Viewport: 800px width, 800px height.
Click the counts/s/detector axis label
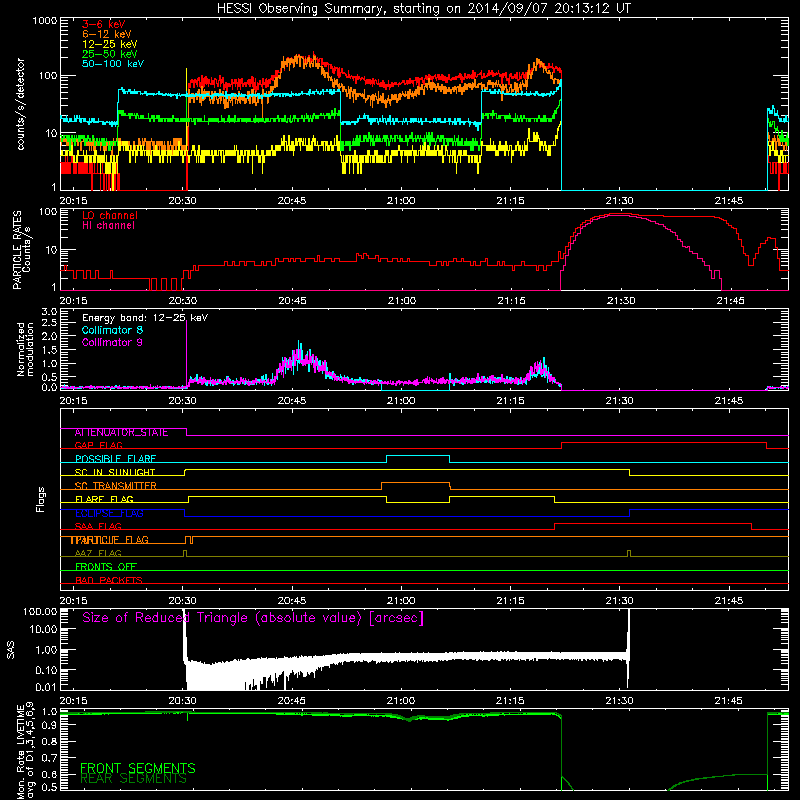[20, 104]
